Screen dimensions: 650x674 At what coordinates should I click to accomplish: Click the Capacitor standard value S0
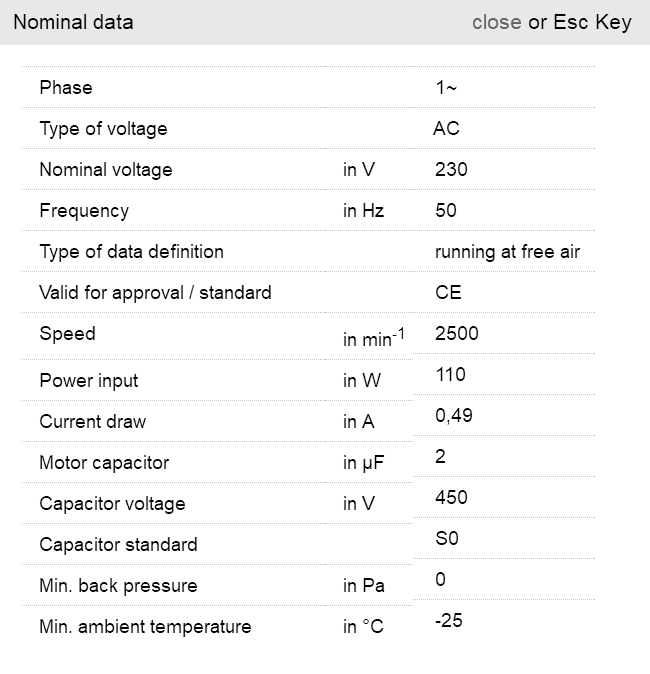pyautogui.click(x=446, y=539)
